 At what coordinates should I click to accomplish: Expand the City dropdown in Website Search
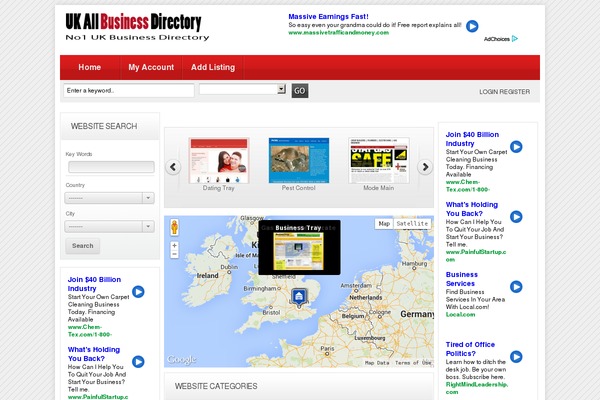109,227
